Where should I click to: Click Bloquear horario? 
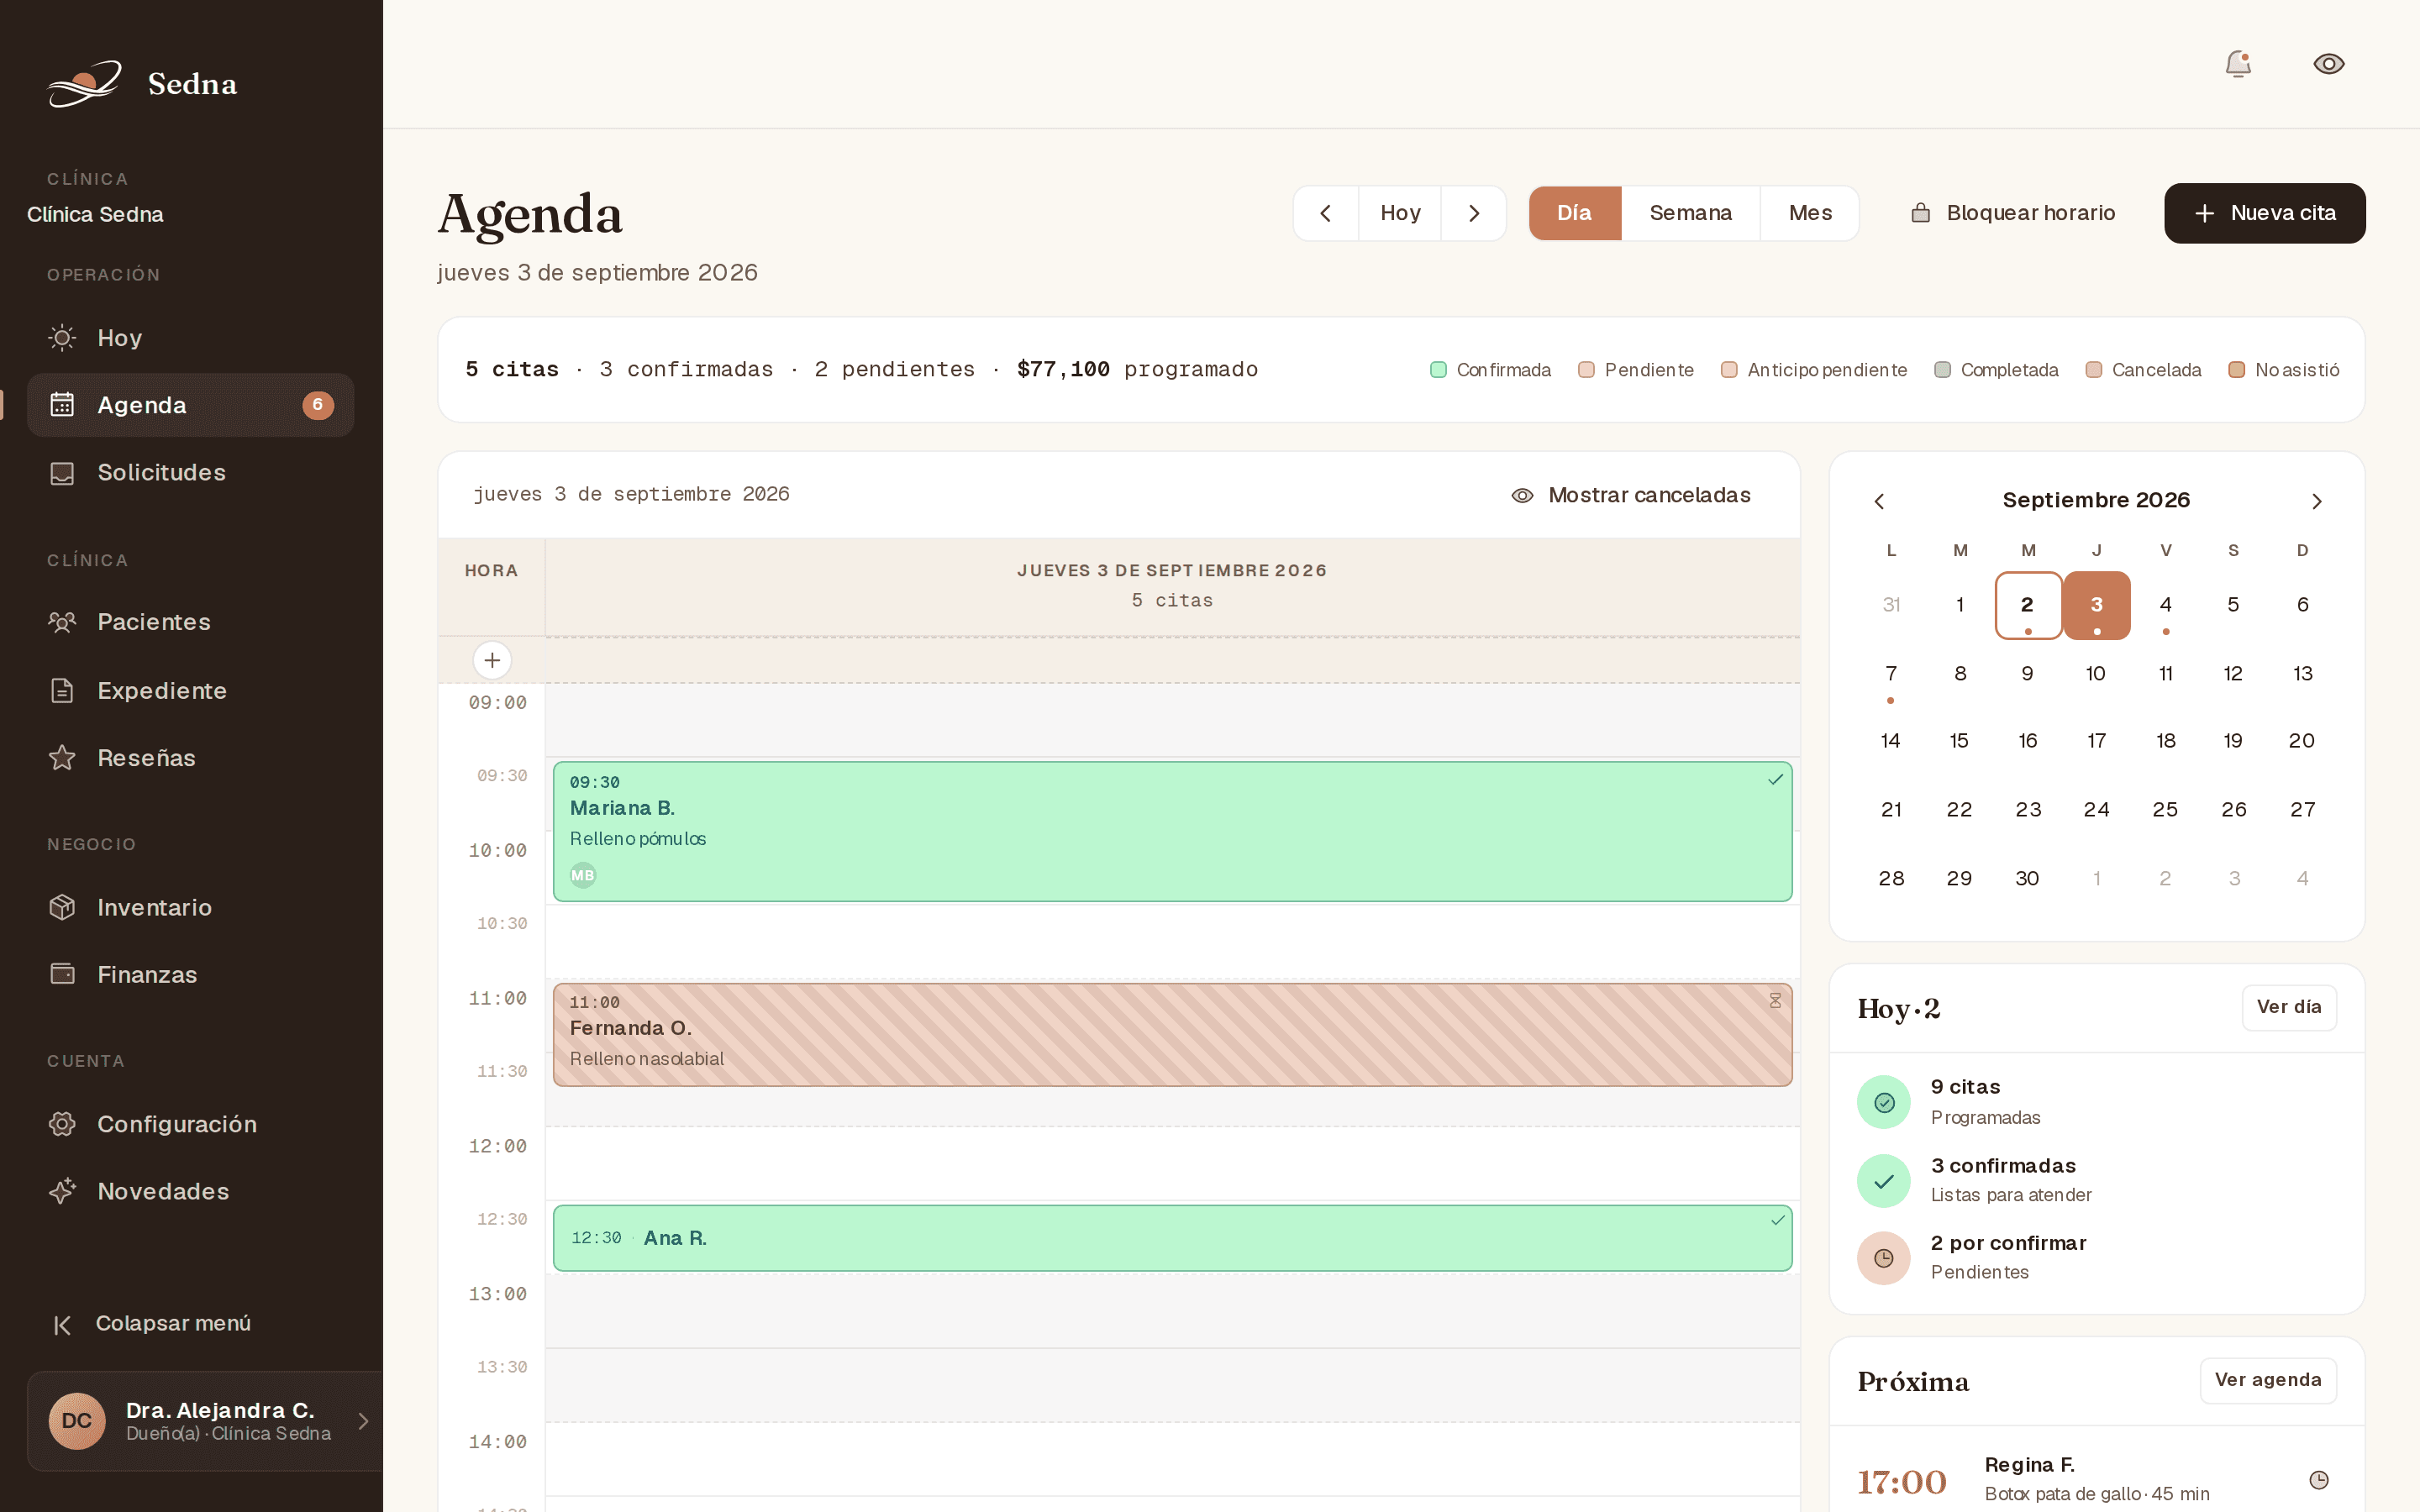click(x=2013, y=213)
